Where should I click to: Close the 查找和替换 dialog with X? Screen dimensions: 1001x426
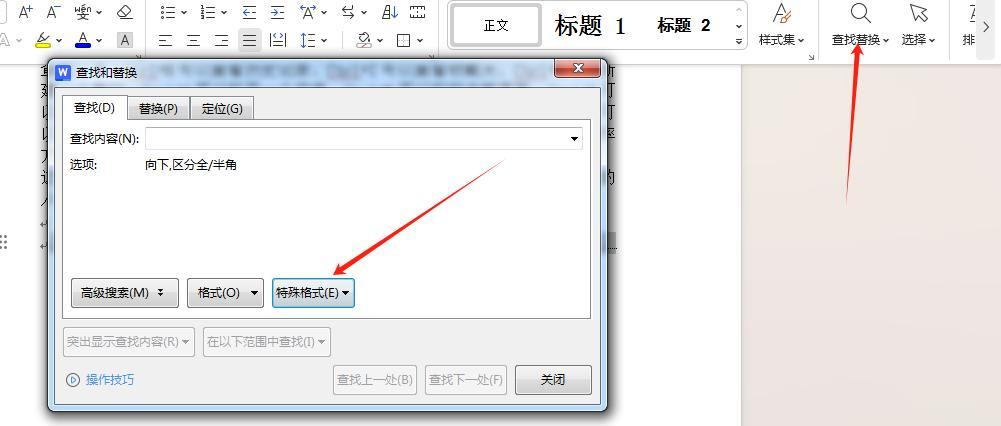[576, 68]
